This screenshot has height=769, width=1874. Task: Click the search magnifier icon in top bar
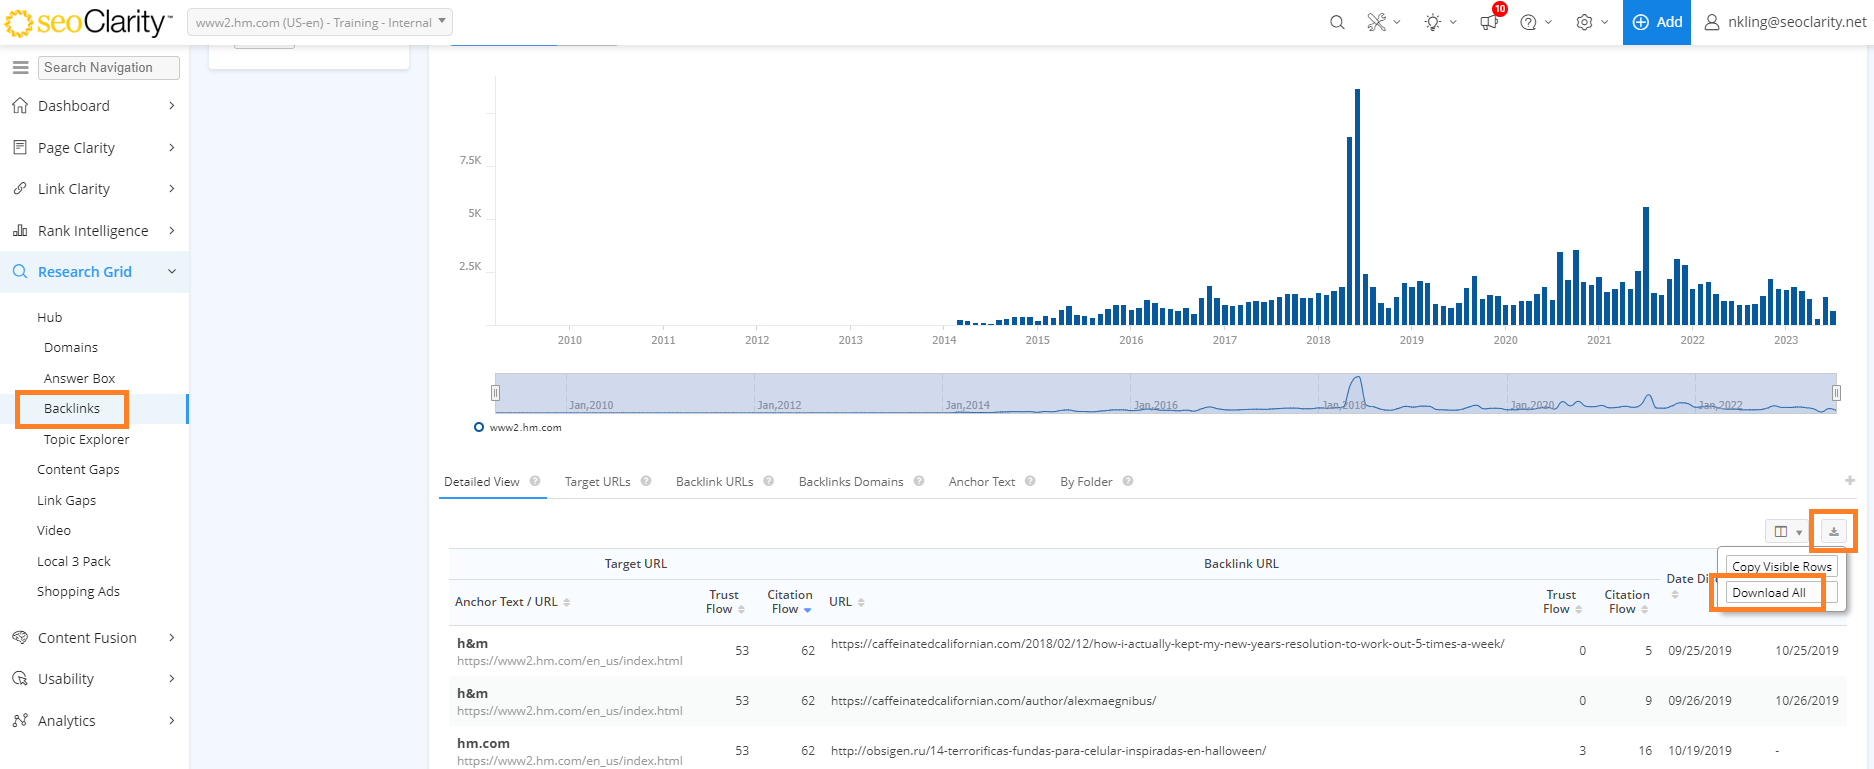coord(1337,22)
